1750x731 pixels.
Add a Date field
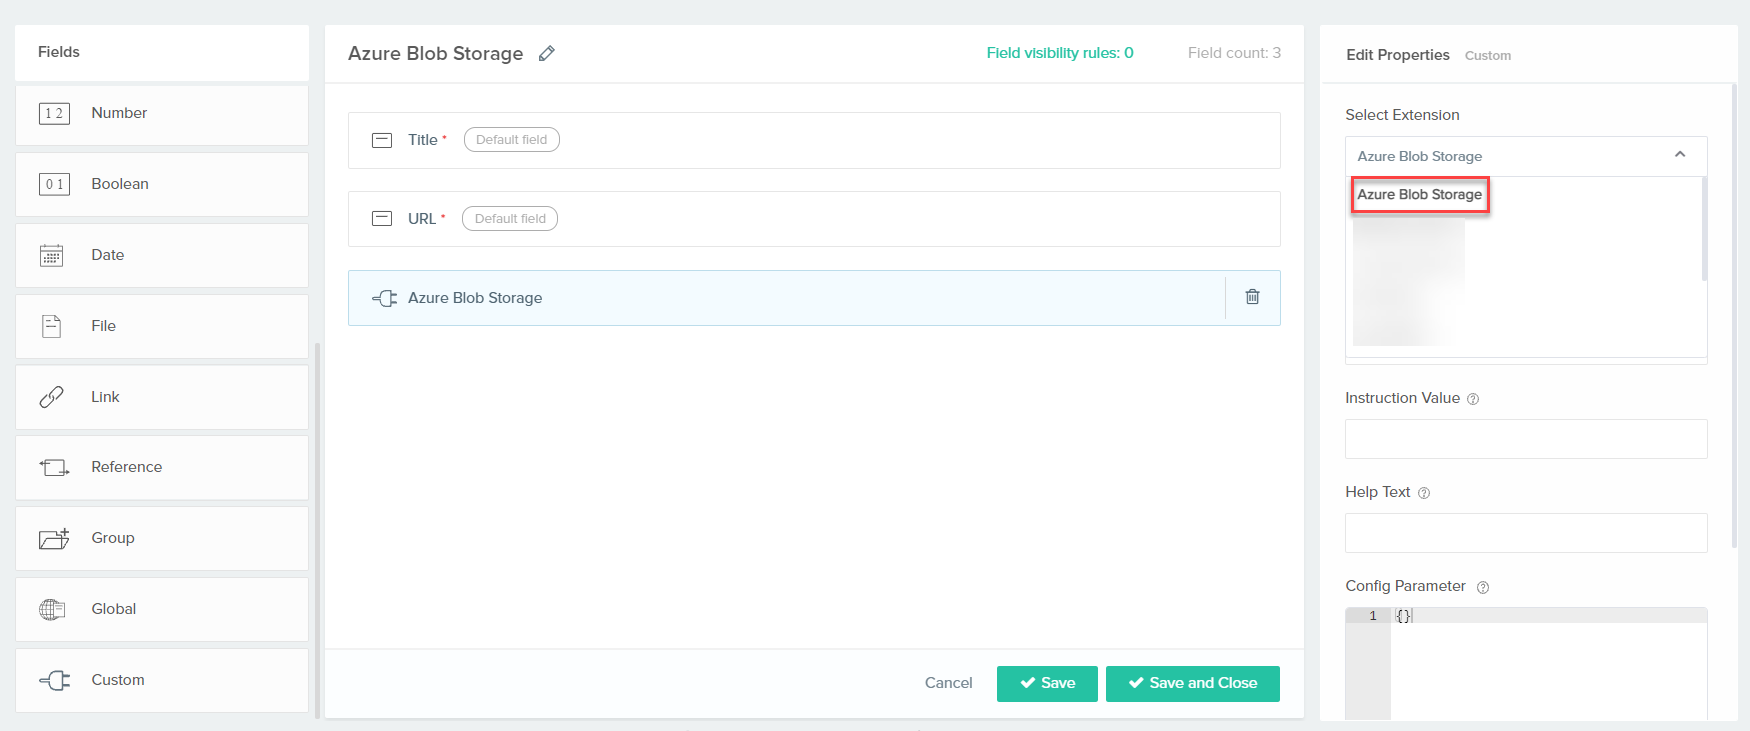tap(162, 255)
